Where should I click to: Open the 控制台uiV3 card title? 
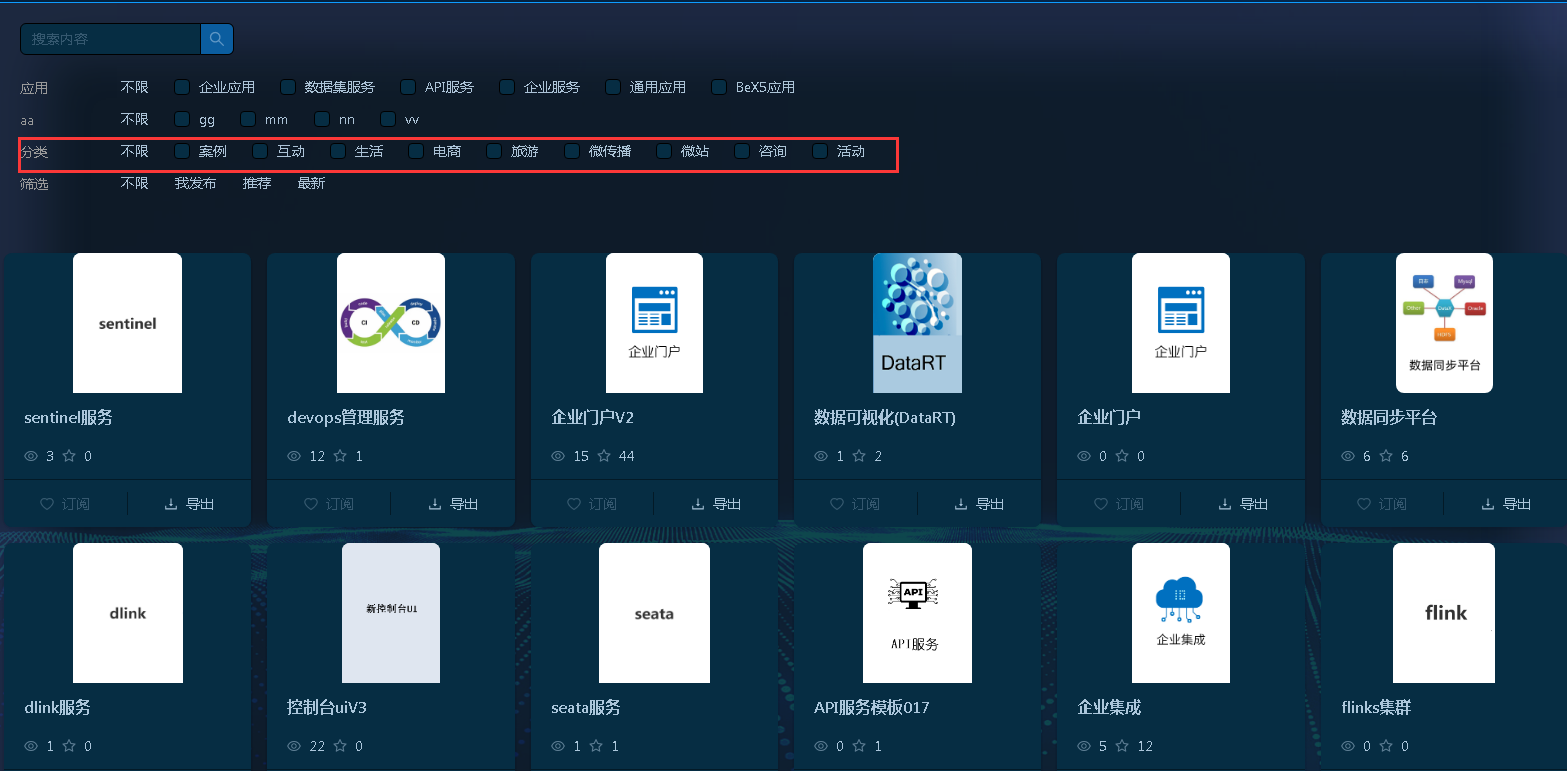coord(327,707)
